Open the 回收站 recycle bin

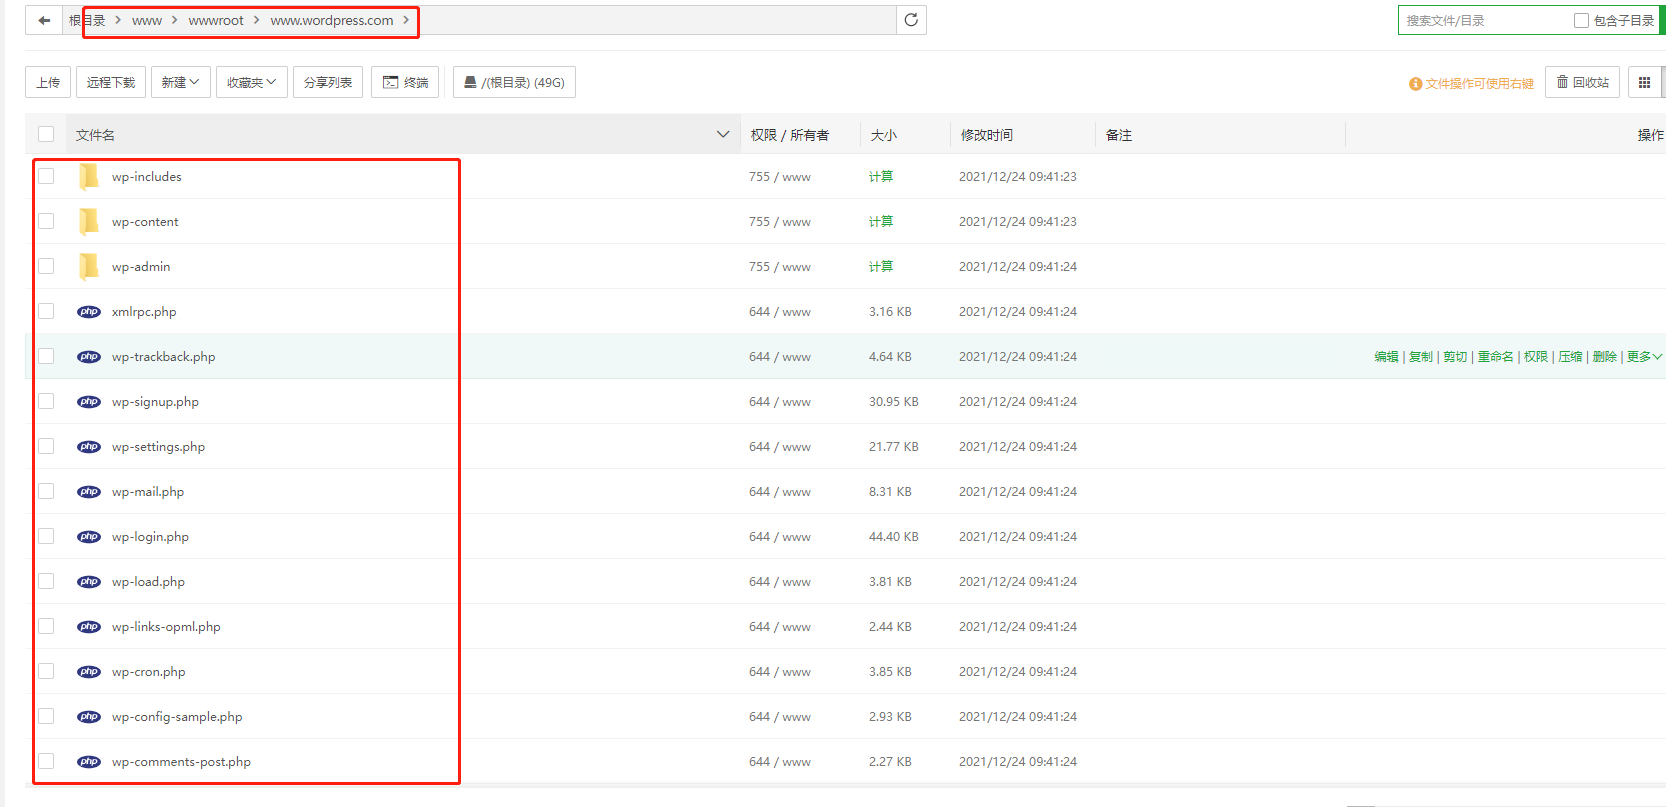(1582, 82)
